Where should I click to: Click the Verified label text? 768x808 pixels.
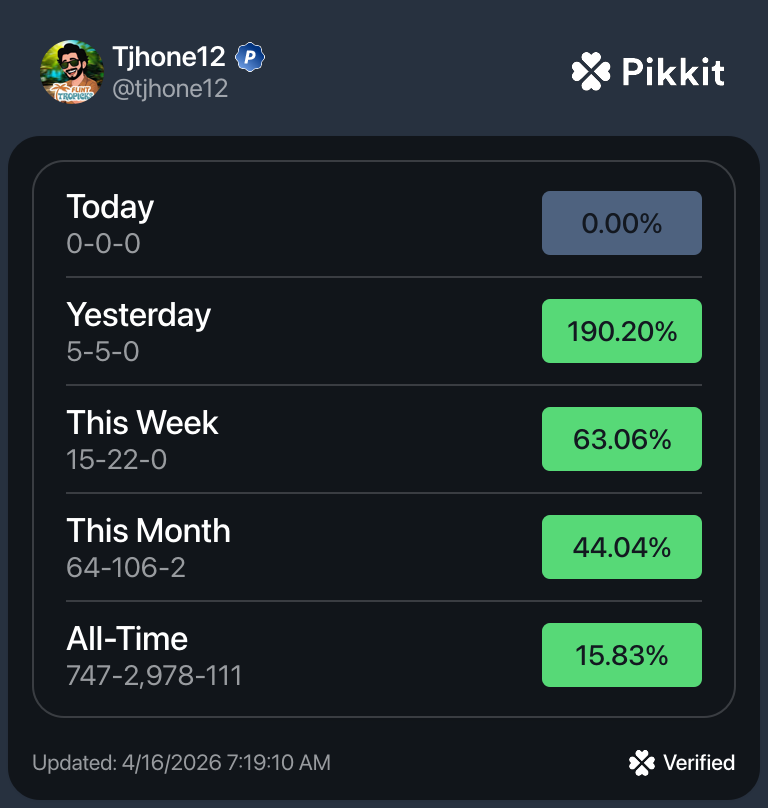tap(699, 763)
